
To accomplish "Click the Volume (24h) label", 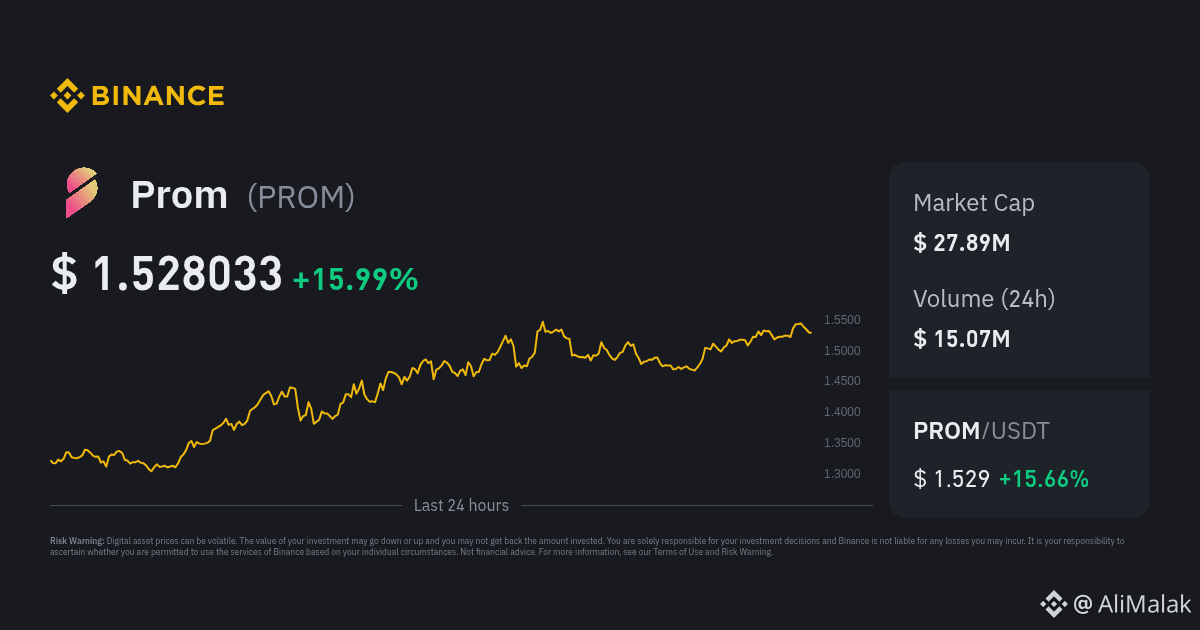I will 984,299.
